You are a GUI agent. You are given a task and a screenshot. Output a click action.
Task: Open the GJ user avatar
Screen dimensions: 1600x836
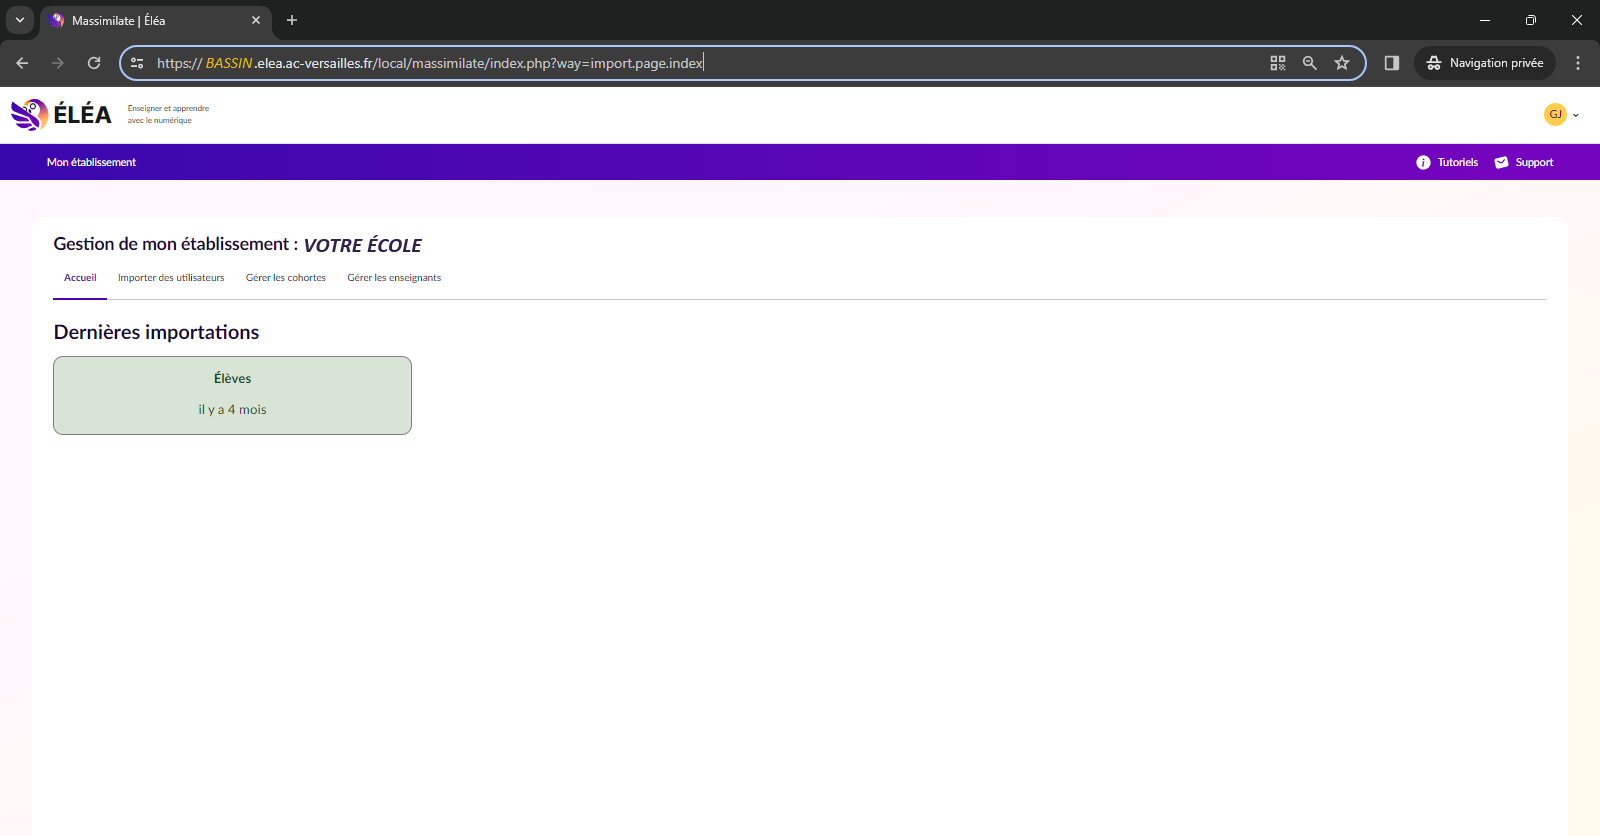pyautogui.click(x=1555, y=114)
